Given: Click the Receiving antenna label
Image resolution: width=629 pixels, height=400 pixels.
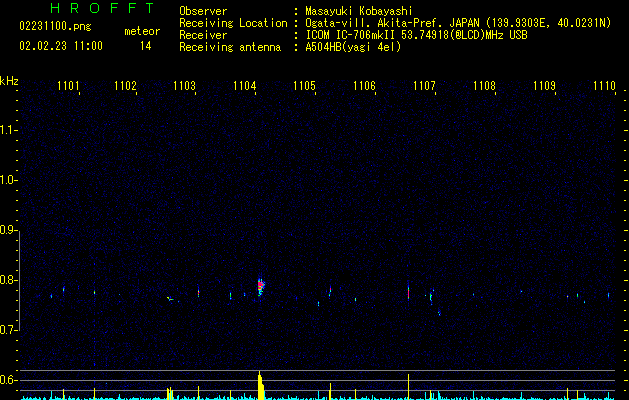Looking at the screenshot, I should click(x=230, y=47).
